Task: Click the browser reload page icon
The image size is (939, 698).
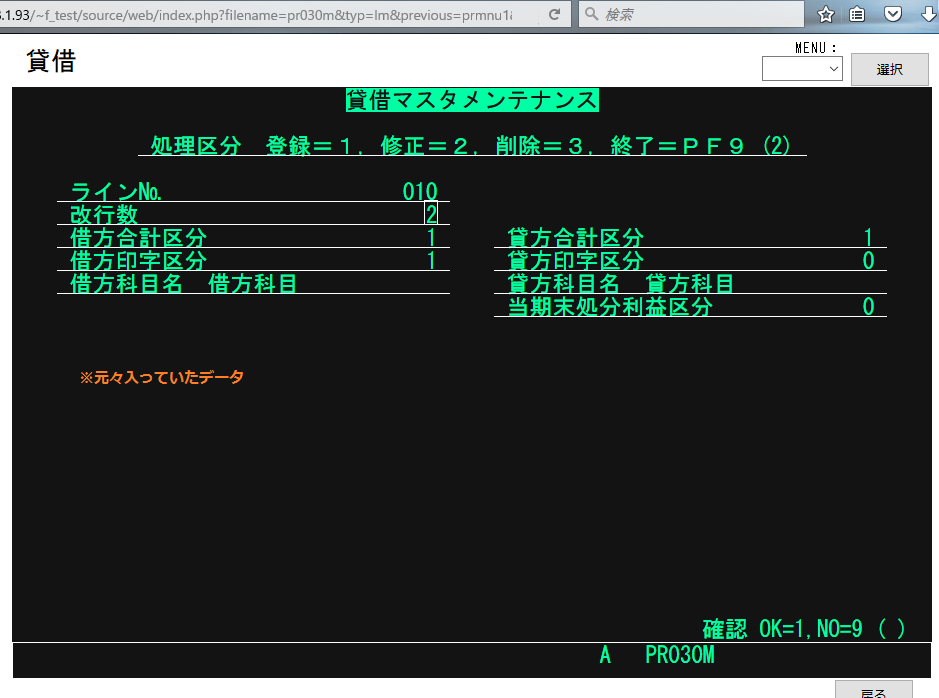Action: coord(555,15)
